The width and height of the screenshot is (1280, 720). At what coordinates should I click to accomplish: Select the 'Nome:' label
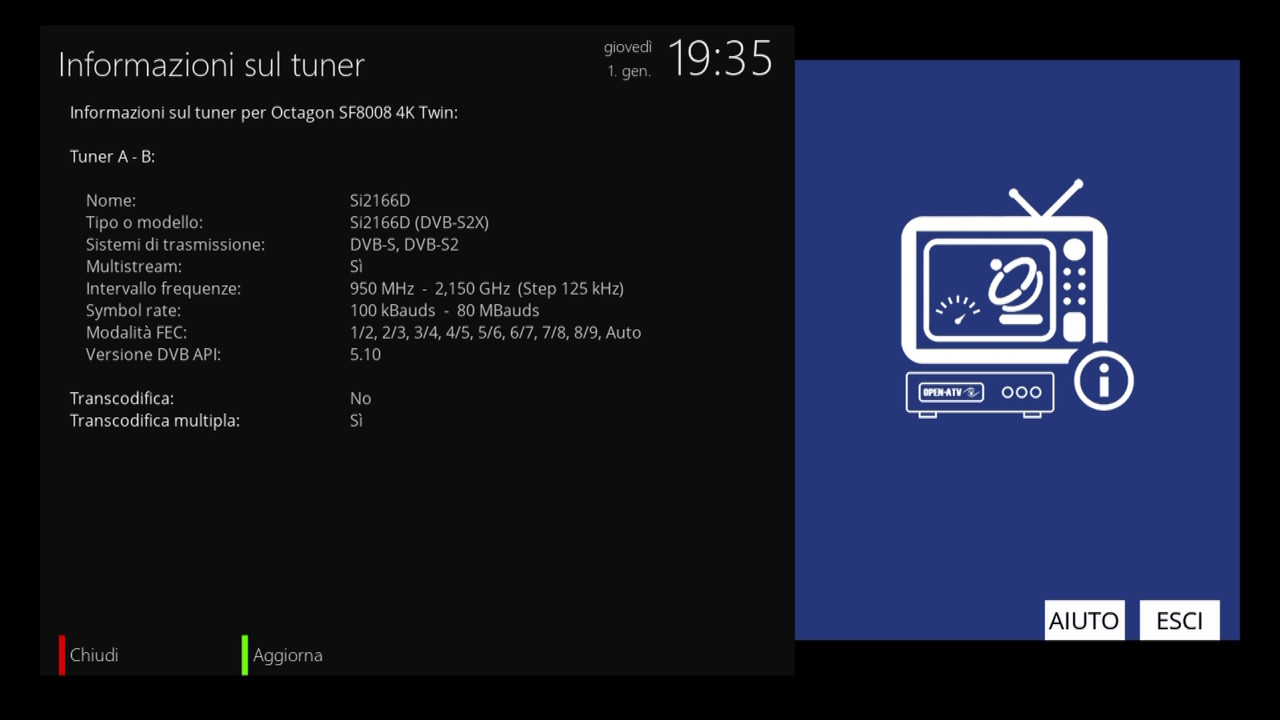click(x=111, y=201)
